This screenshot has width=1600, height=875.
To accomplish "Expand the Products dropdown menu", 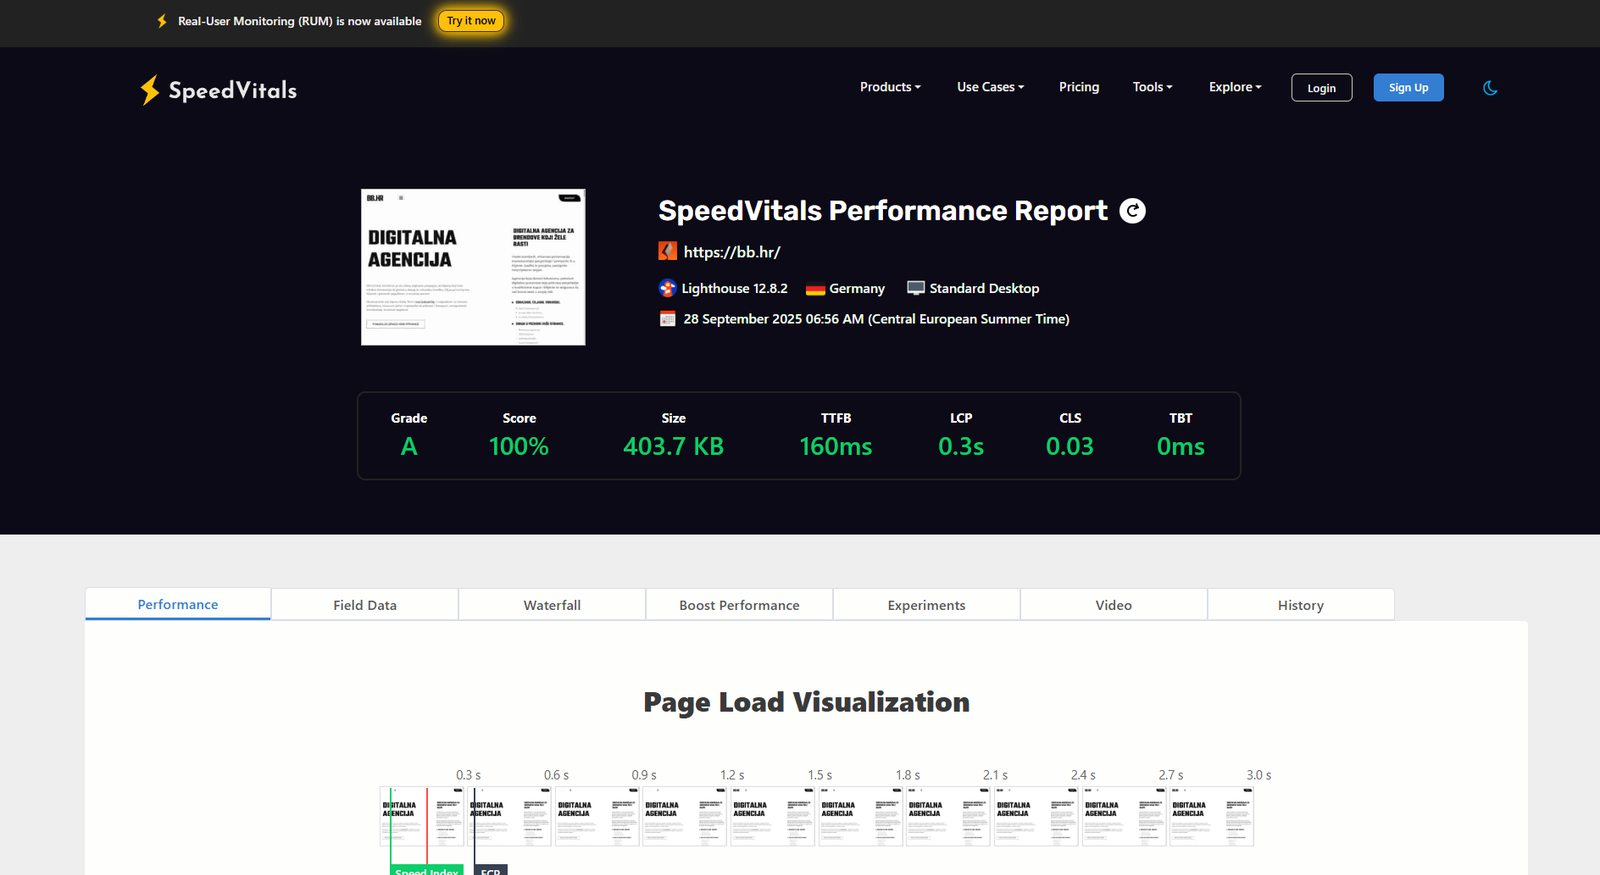I will 890,87.
